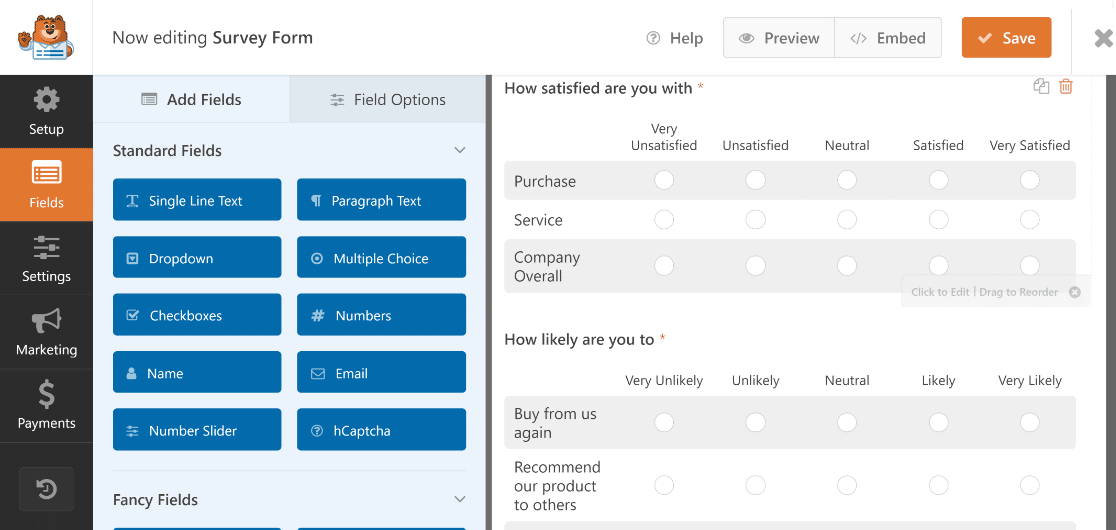
Task: Add a Numbers field
Action: [381, 314]
